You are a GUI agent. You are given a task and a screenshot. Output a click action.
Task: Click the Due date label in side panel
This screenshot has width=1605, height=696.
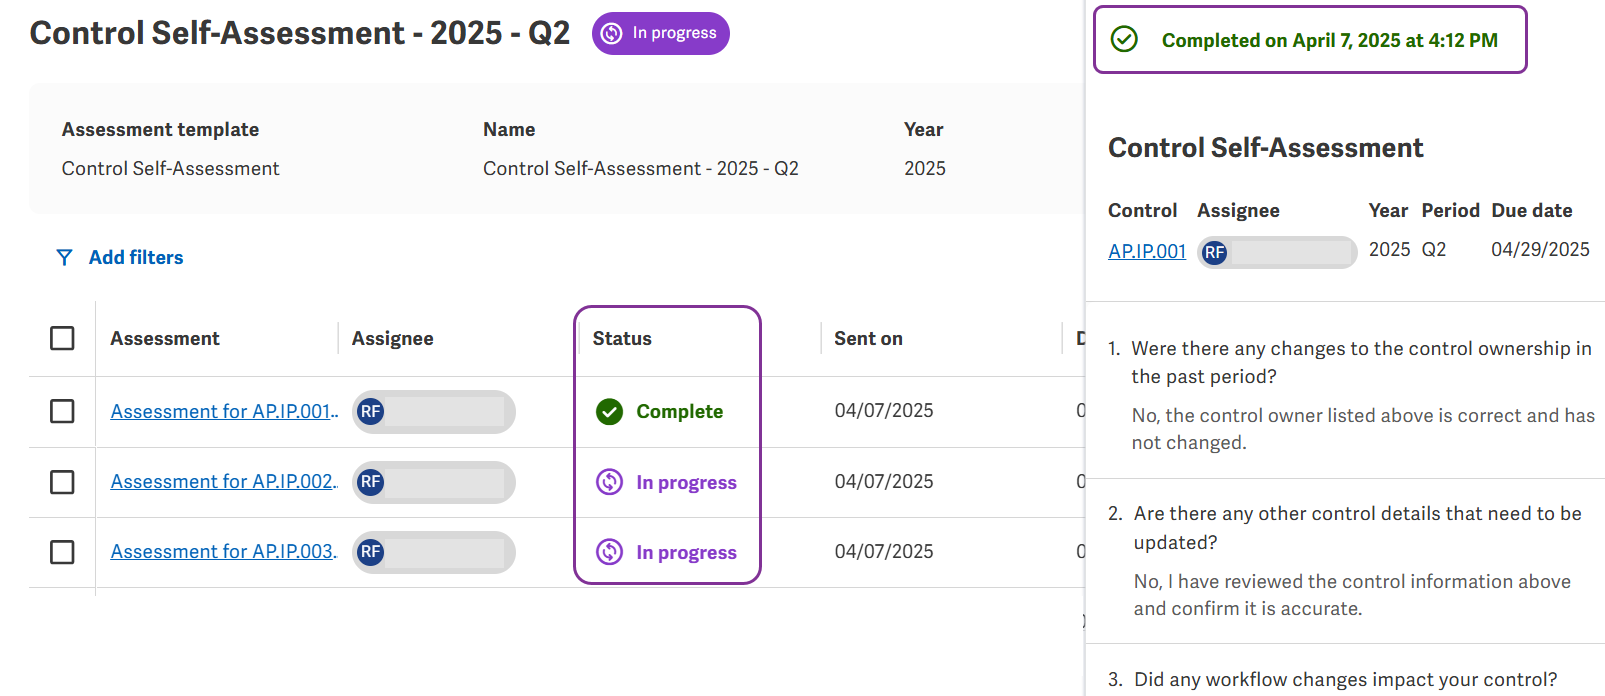tap(1531, 211)
